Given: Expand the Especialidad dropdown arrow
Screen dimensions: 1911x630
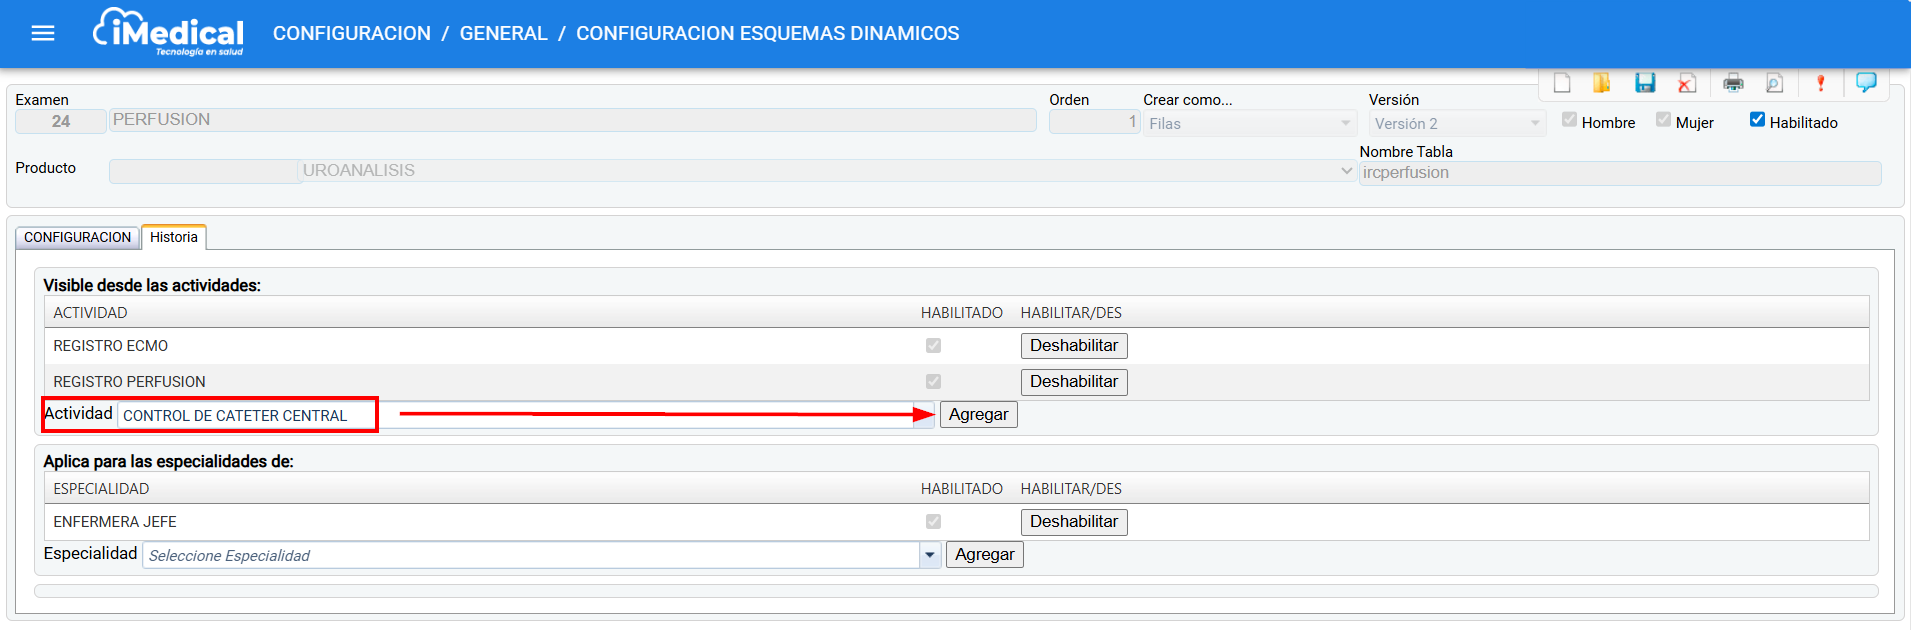Looking at the screenshot, I should [930, 555].
